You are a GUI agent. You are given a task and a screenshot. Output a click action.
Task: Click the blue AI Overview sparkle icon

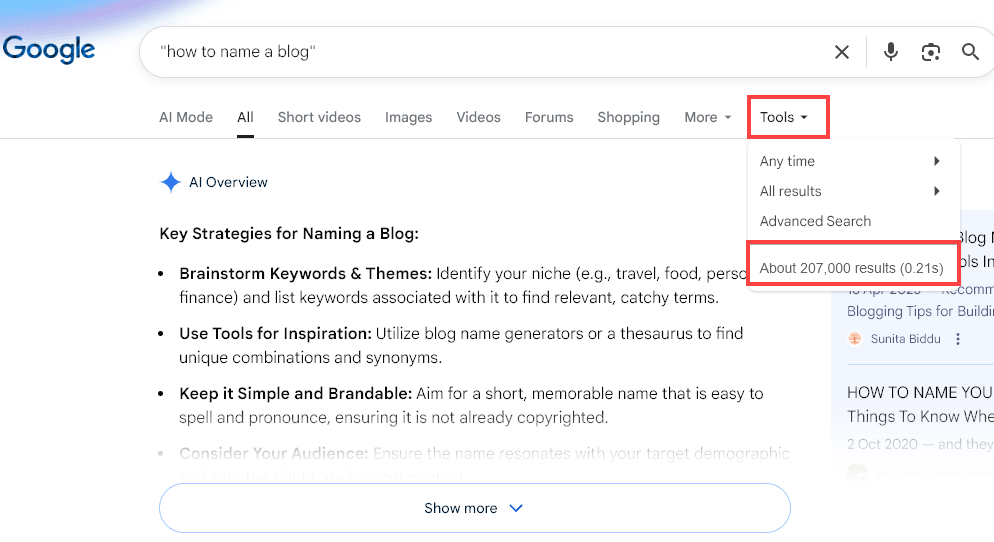[170, 182]
